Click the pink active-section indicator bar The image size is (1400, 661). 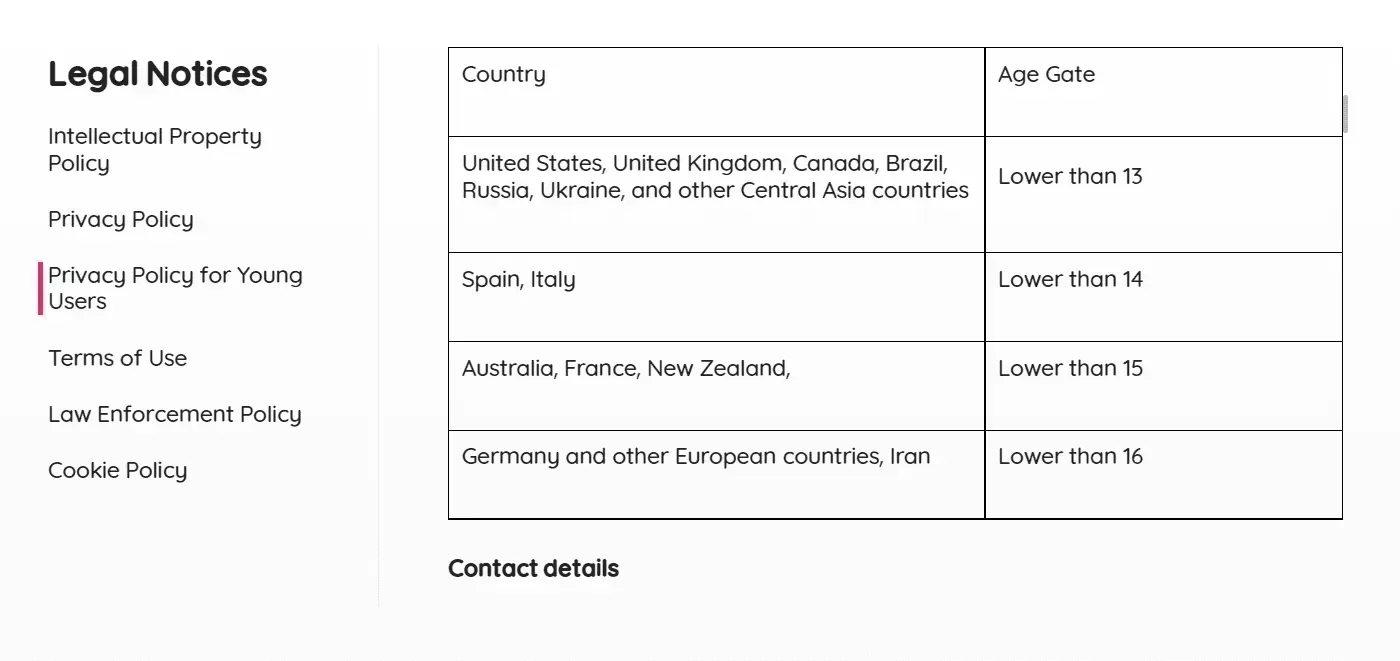point(40,288)
